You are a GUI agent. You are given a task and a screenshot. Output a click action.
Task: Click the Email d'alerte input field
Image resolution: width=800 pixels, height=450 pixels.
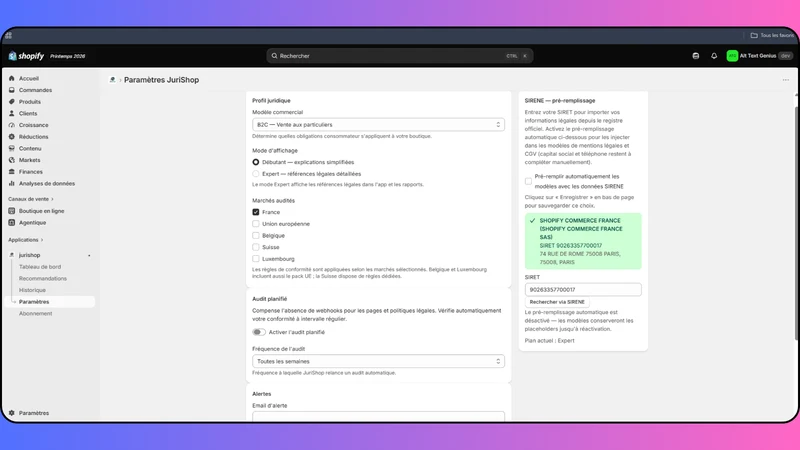[378, 416]
